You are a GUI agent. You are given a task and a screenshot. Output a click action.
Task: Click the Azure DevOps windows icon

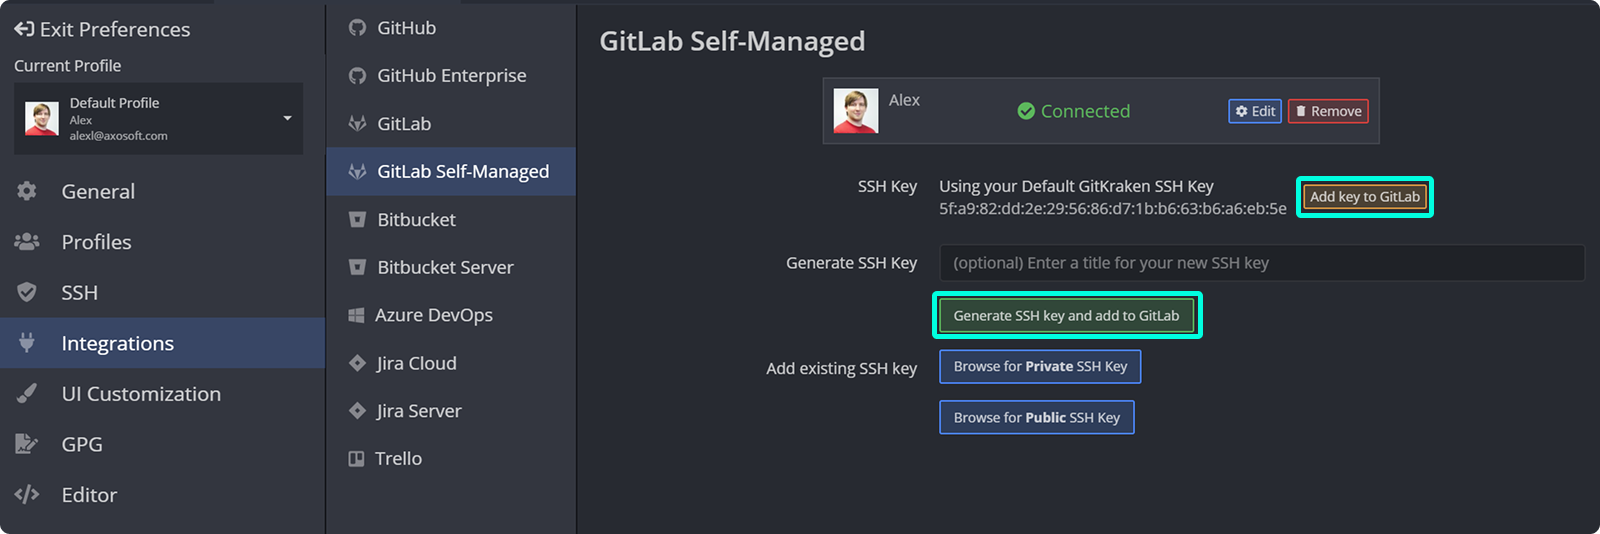(356, 315)
